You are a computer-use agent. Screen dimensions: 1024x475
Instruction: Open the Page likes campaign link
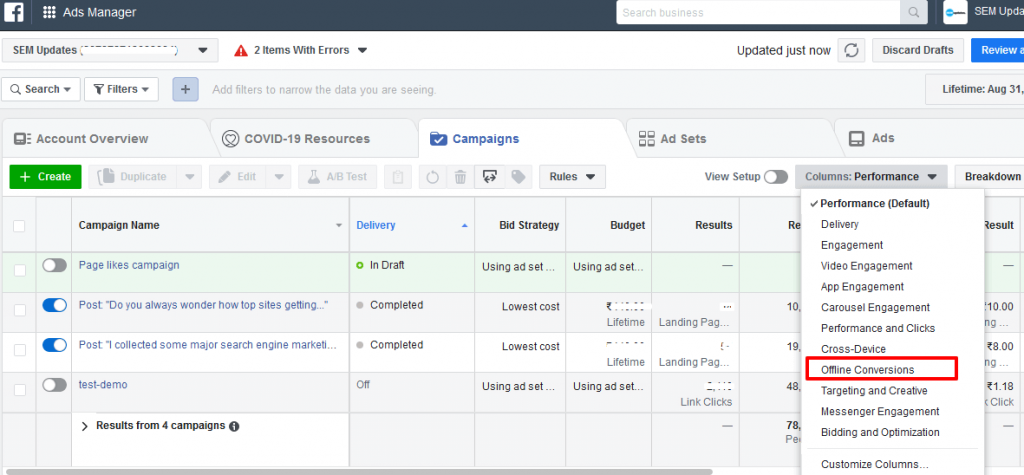[x=129, y=265]
